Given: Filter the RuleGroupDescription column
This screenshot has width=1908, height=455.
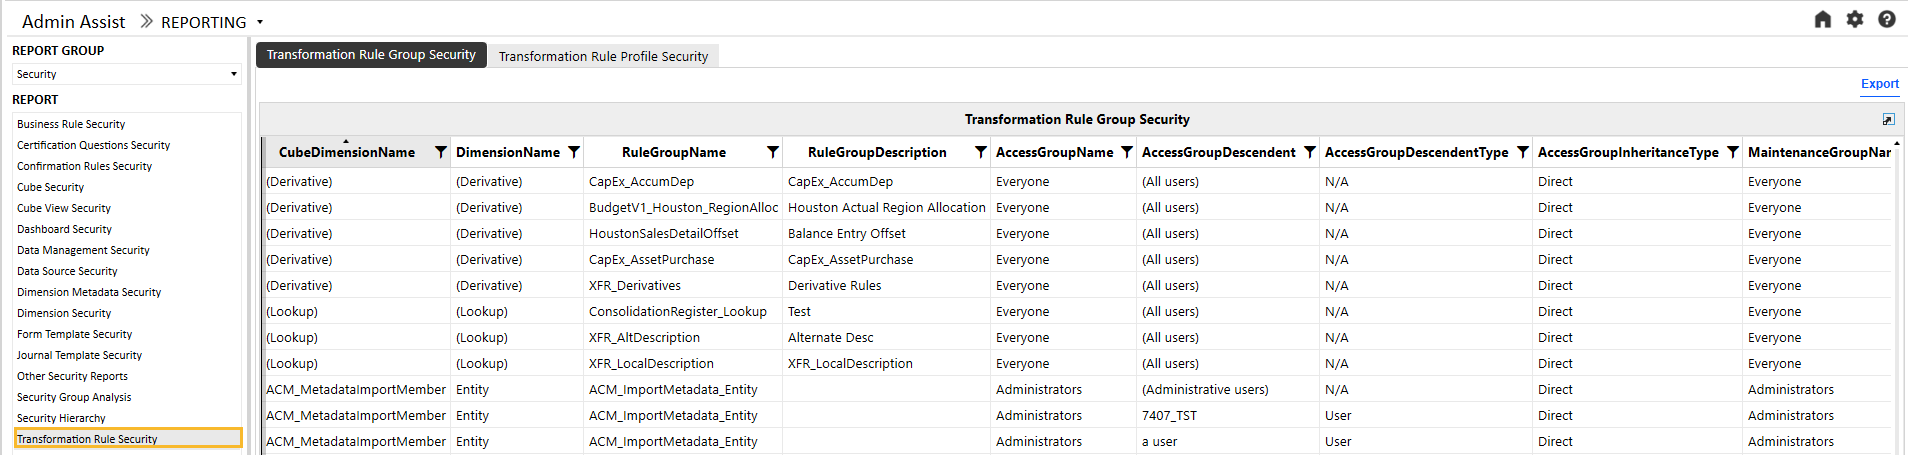Looking at the screenshot, I should point(980,152).
